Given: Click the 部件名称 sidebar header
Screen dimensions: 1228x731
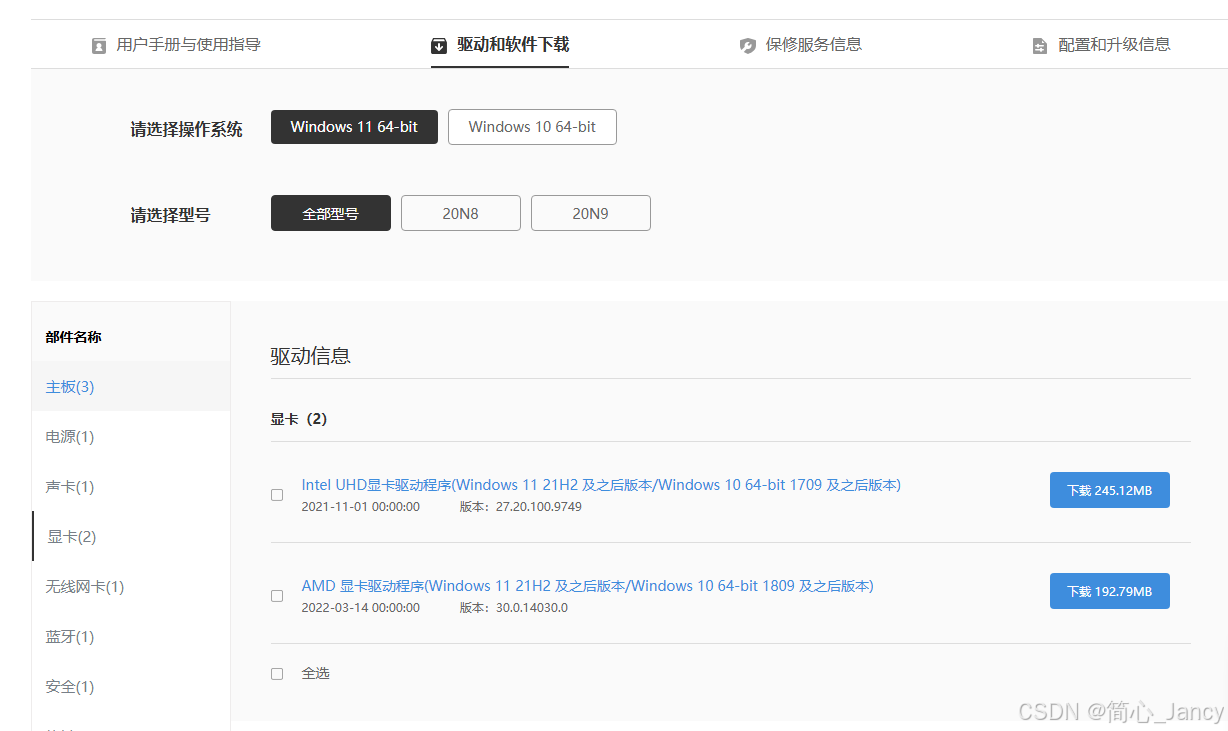Looking at the screenshot, I should click(73, 337).
